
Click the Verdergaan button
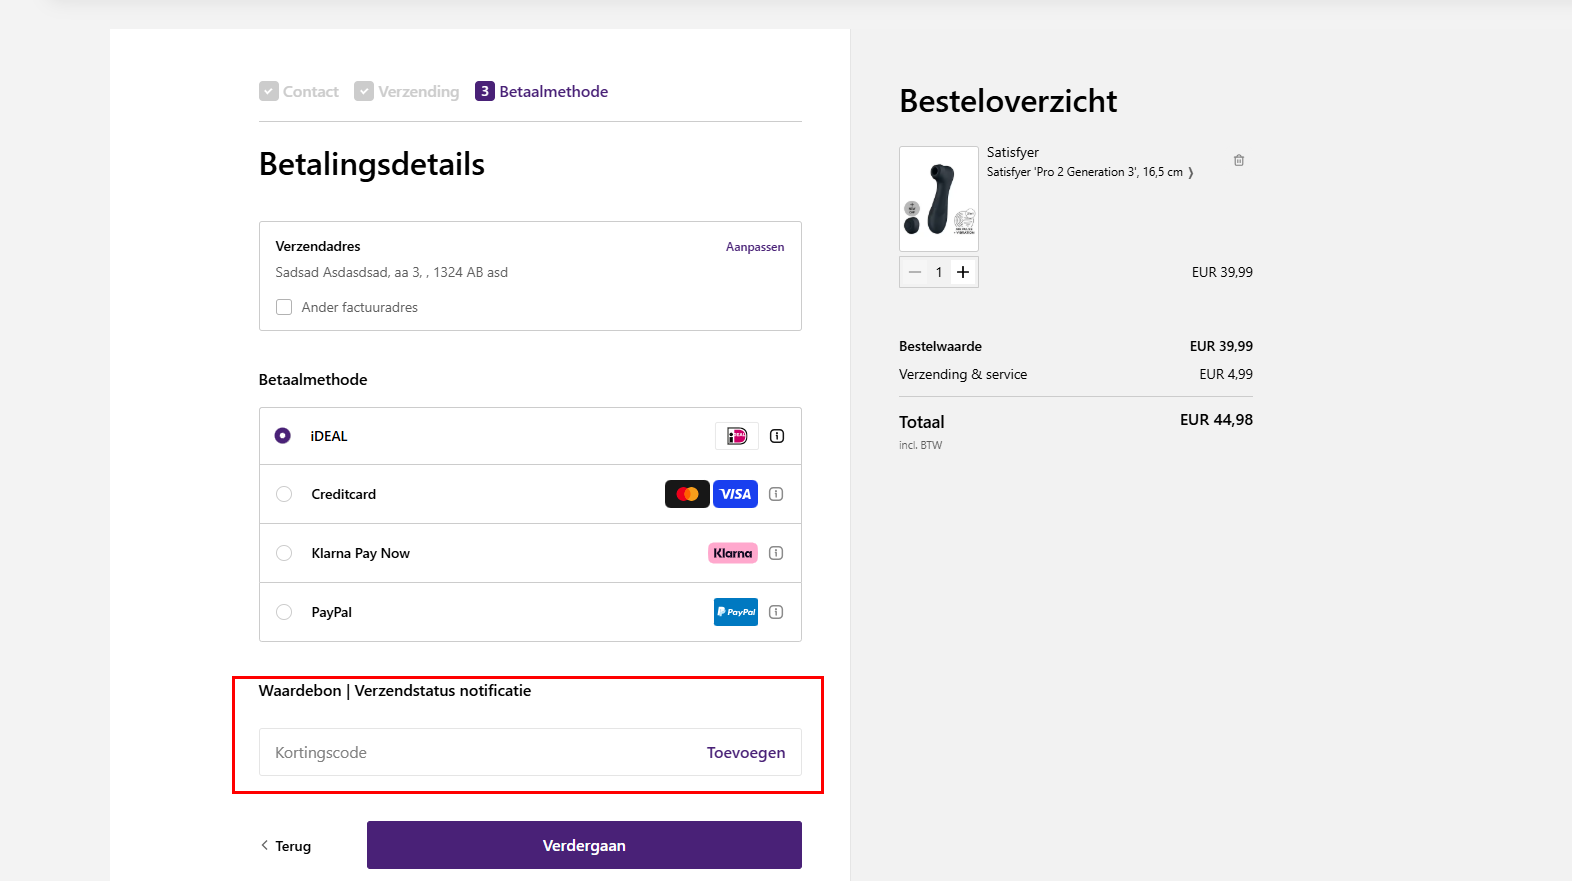pyautogui.click(x=584, y=845)
